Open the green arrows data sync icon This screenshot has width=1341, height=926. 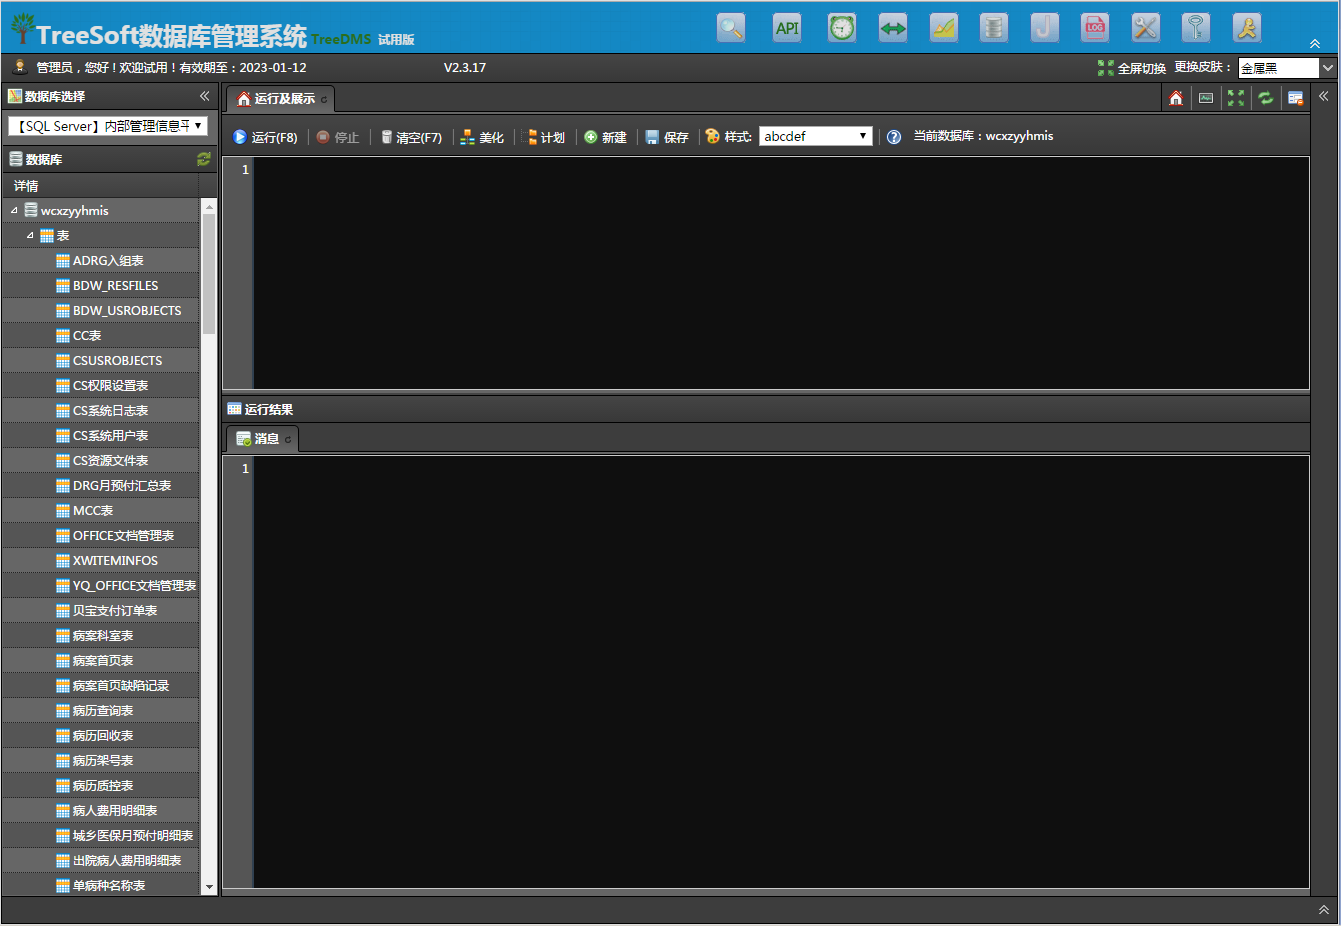[x=893, y=28]
